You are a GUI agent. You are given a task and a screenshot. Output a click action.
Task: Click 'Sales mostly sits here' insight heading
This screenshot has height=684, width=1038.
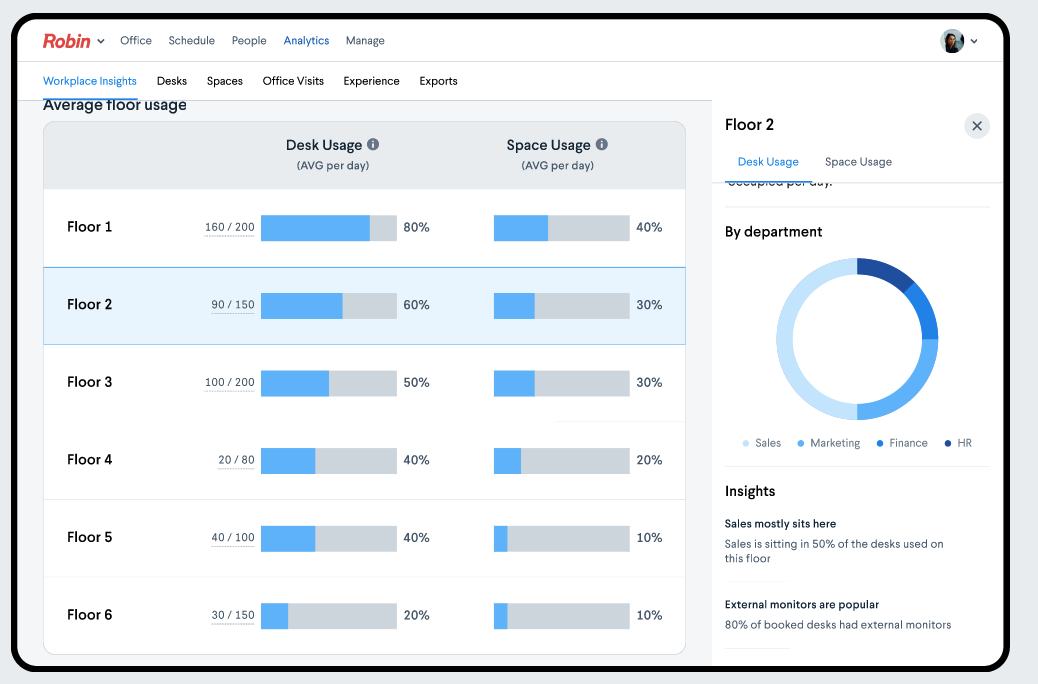[x=780, y=524]
